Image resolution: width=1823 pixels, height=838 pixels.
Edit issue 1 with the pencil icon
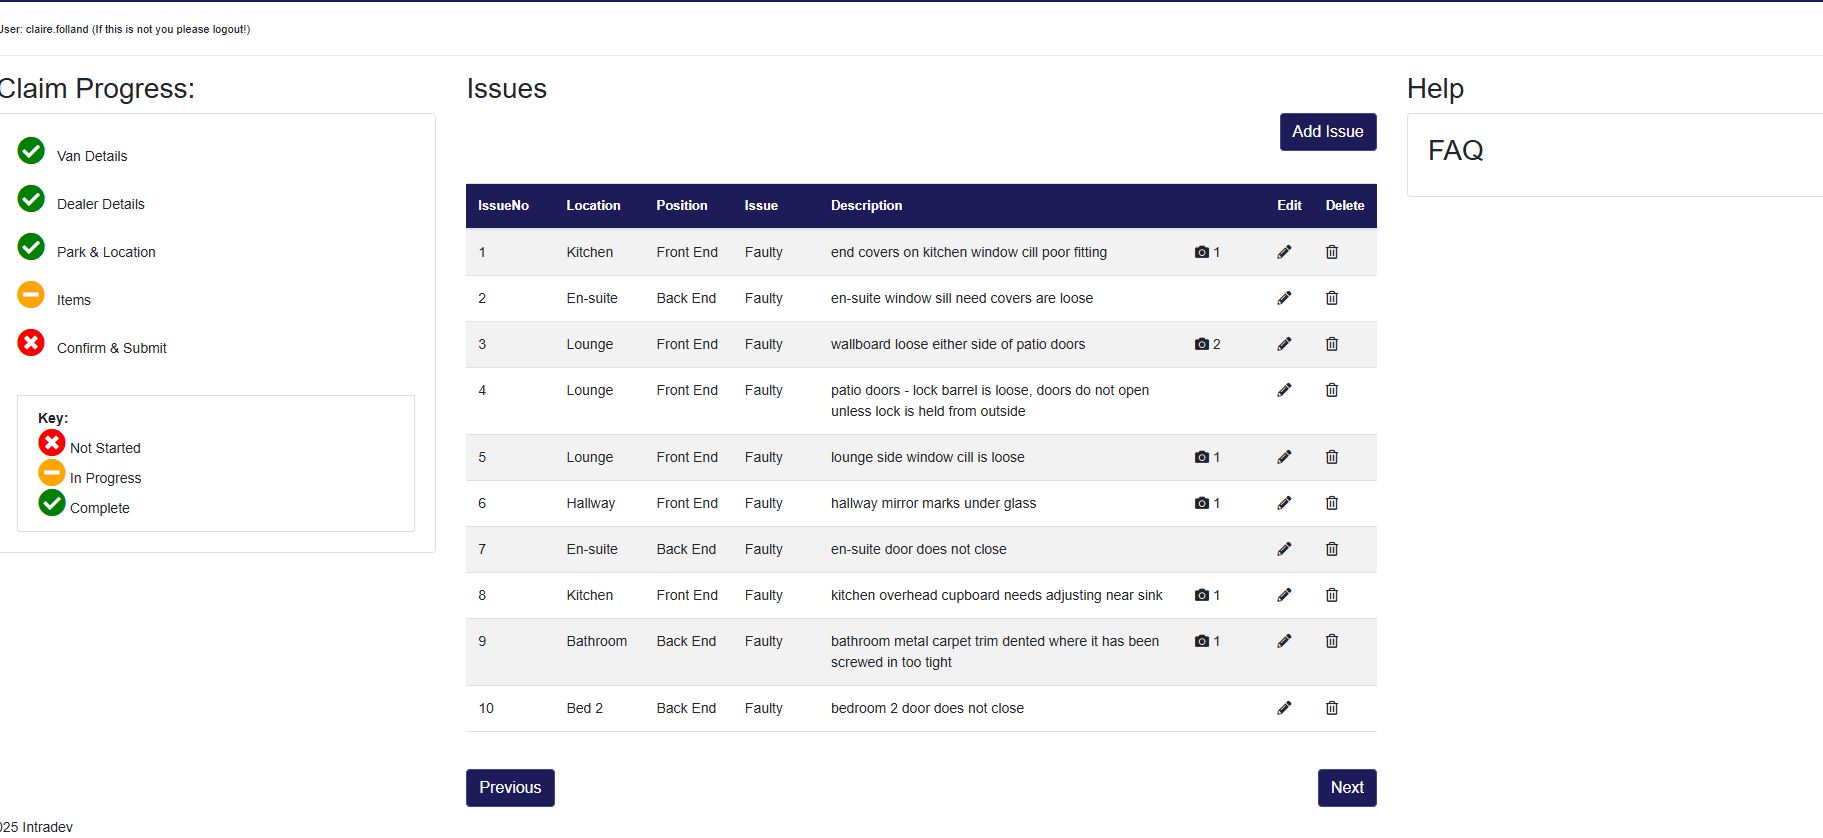1284,252
